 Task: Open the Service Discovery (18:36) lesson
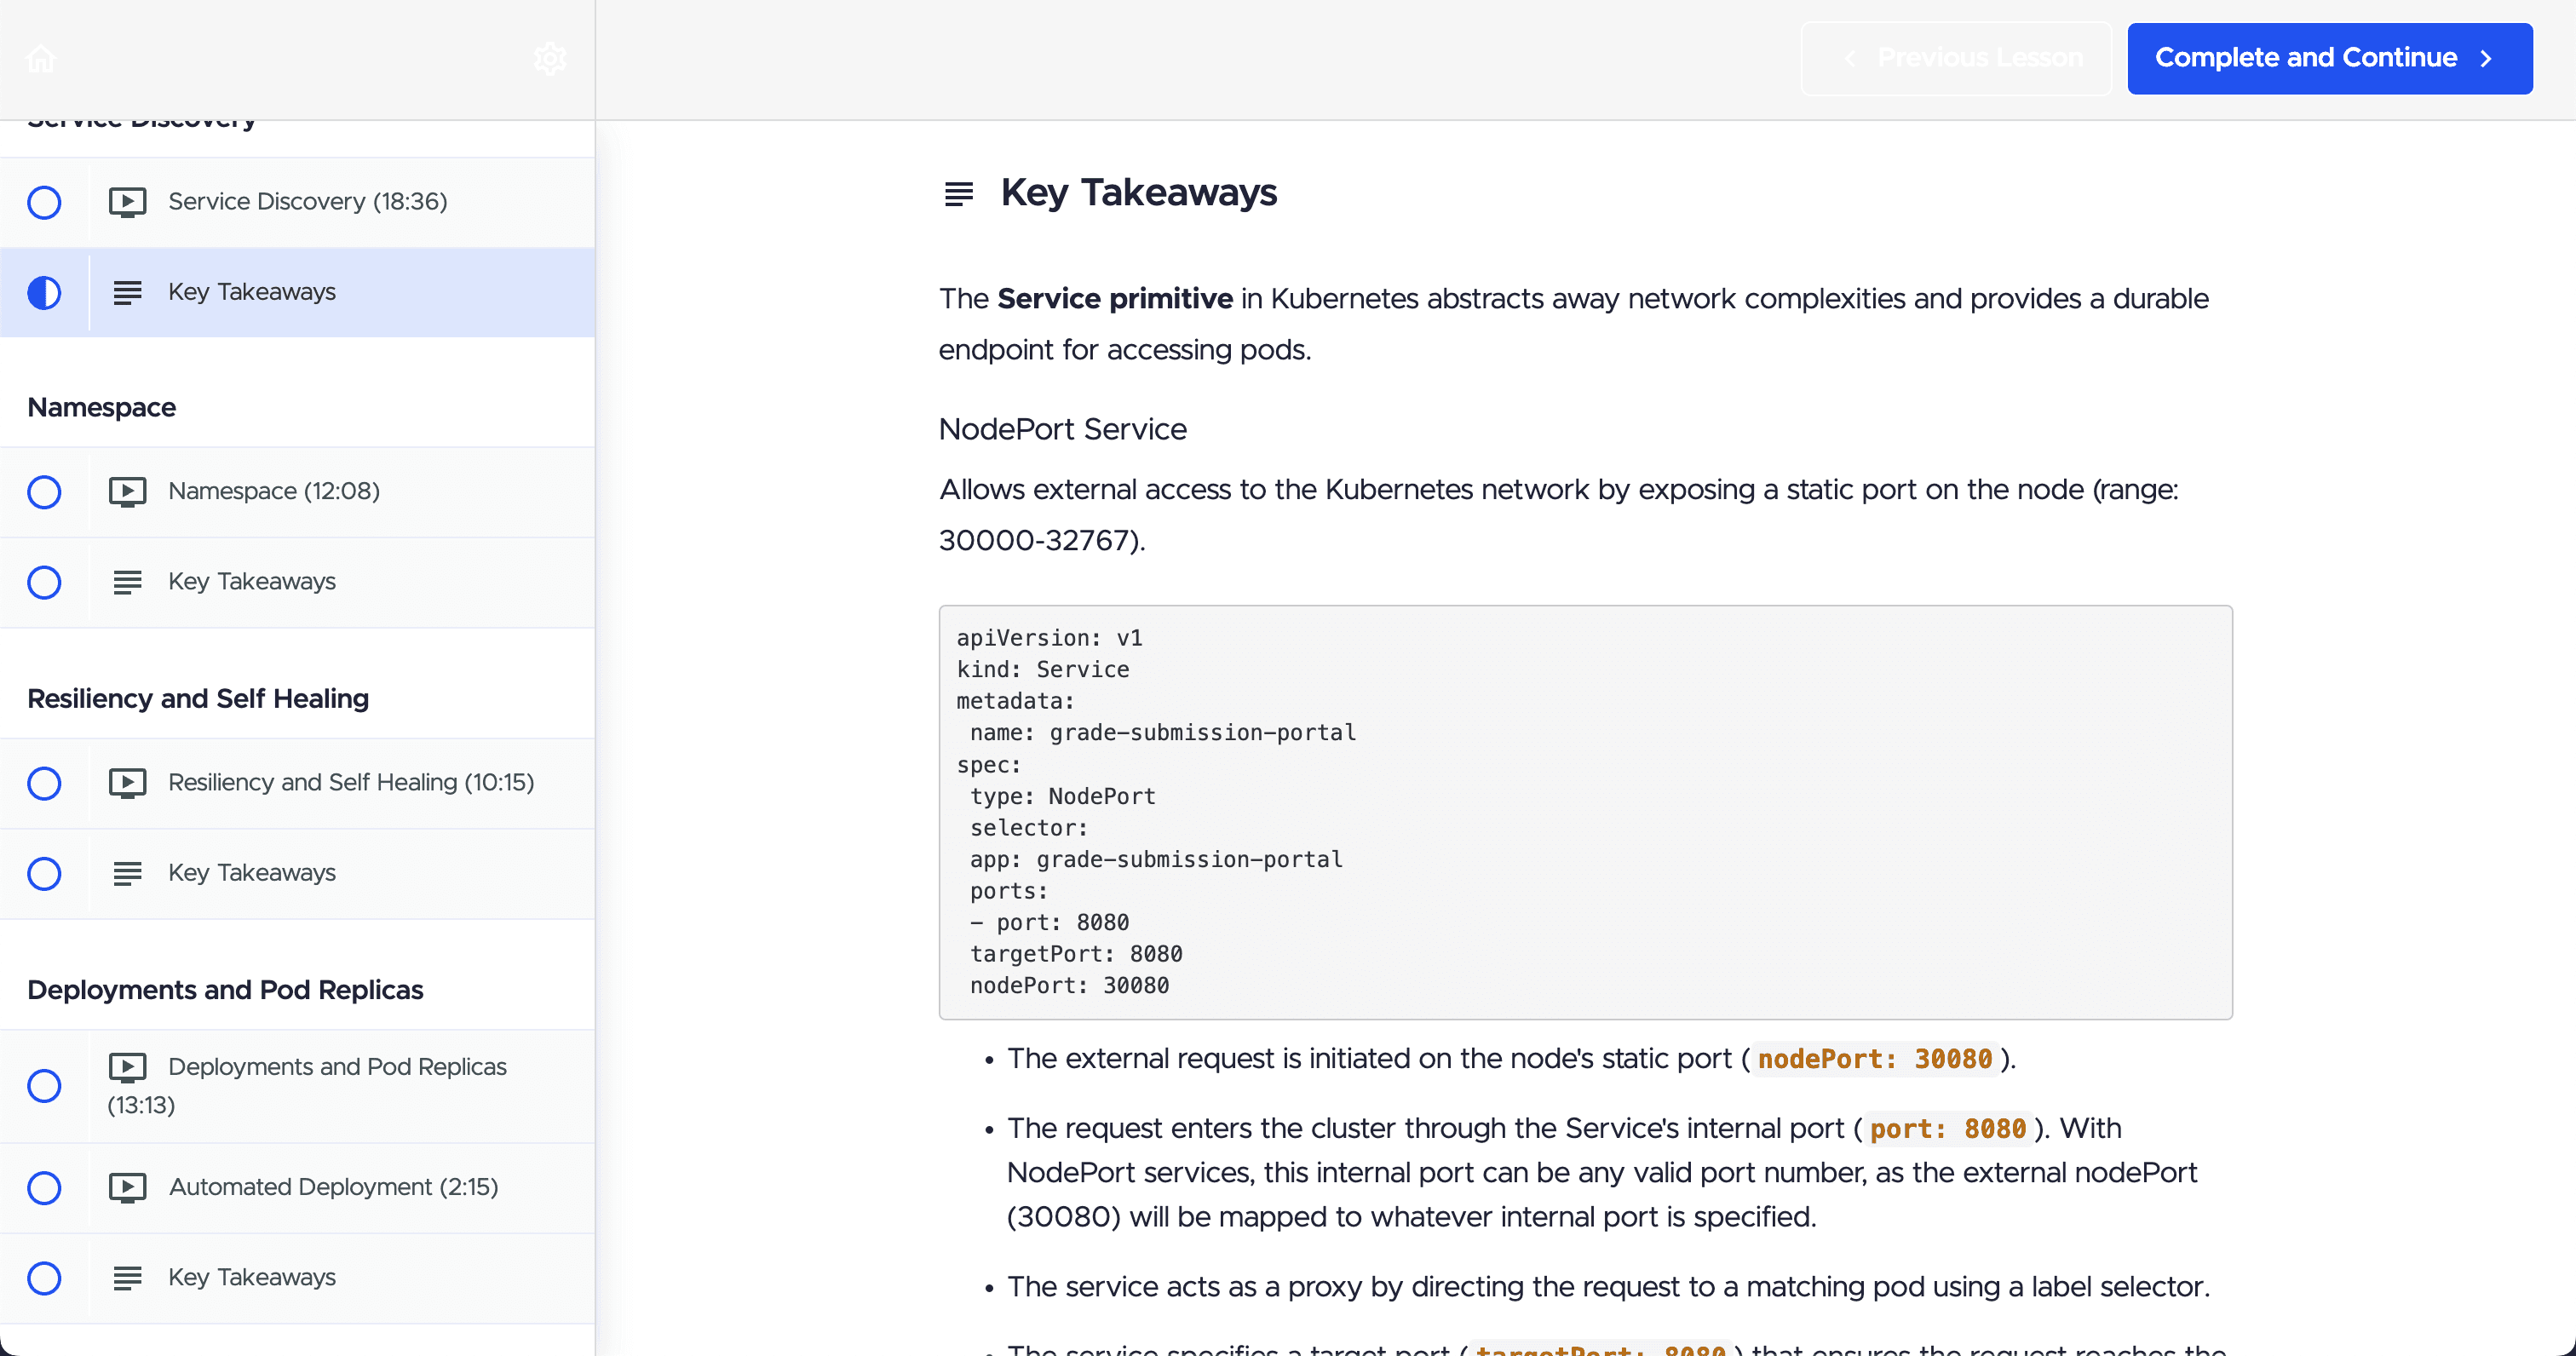click(x=297, y=202)
